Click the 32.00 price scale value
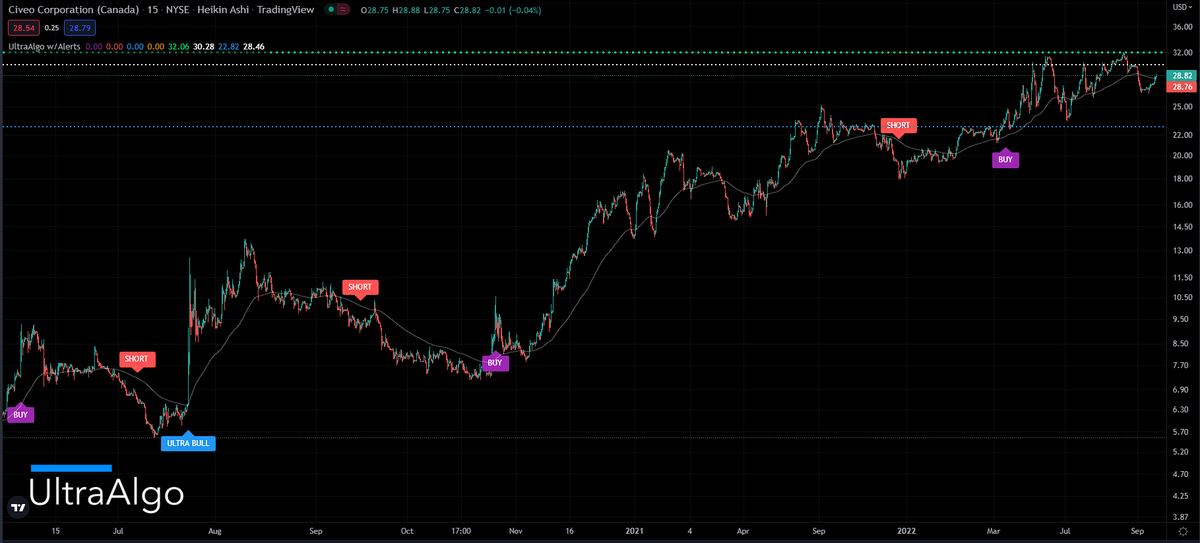The height and width of the screenshot is (543, 1200). pyautogui.click(x=1182, y=52)
